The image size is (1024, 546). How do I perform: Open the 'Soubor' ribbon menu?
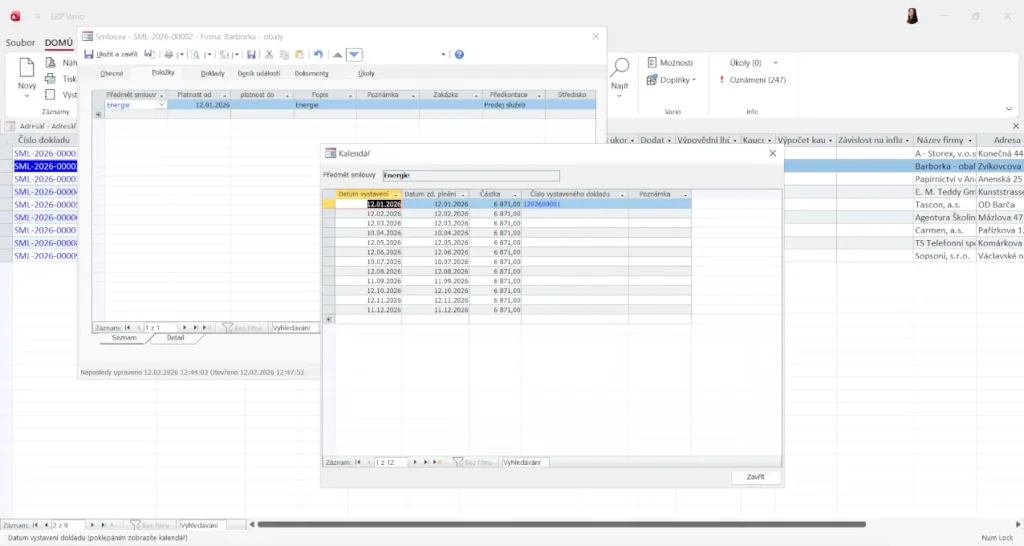(x=20, y=43)
